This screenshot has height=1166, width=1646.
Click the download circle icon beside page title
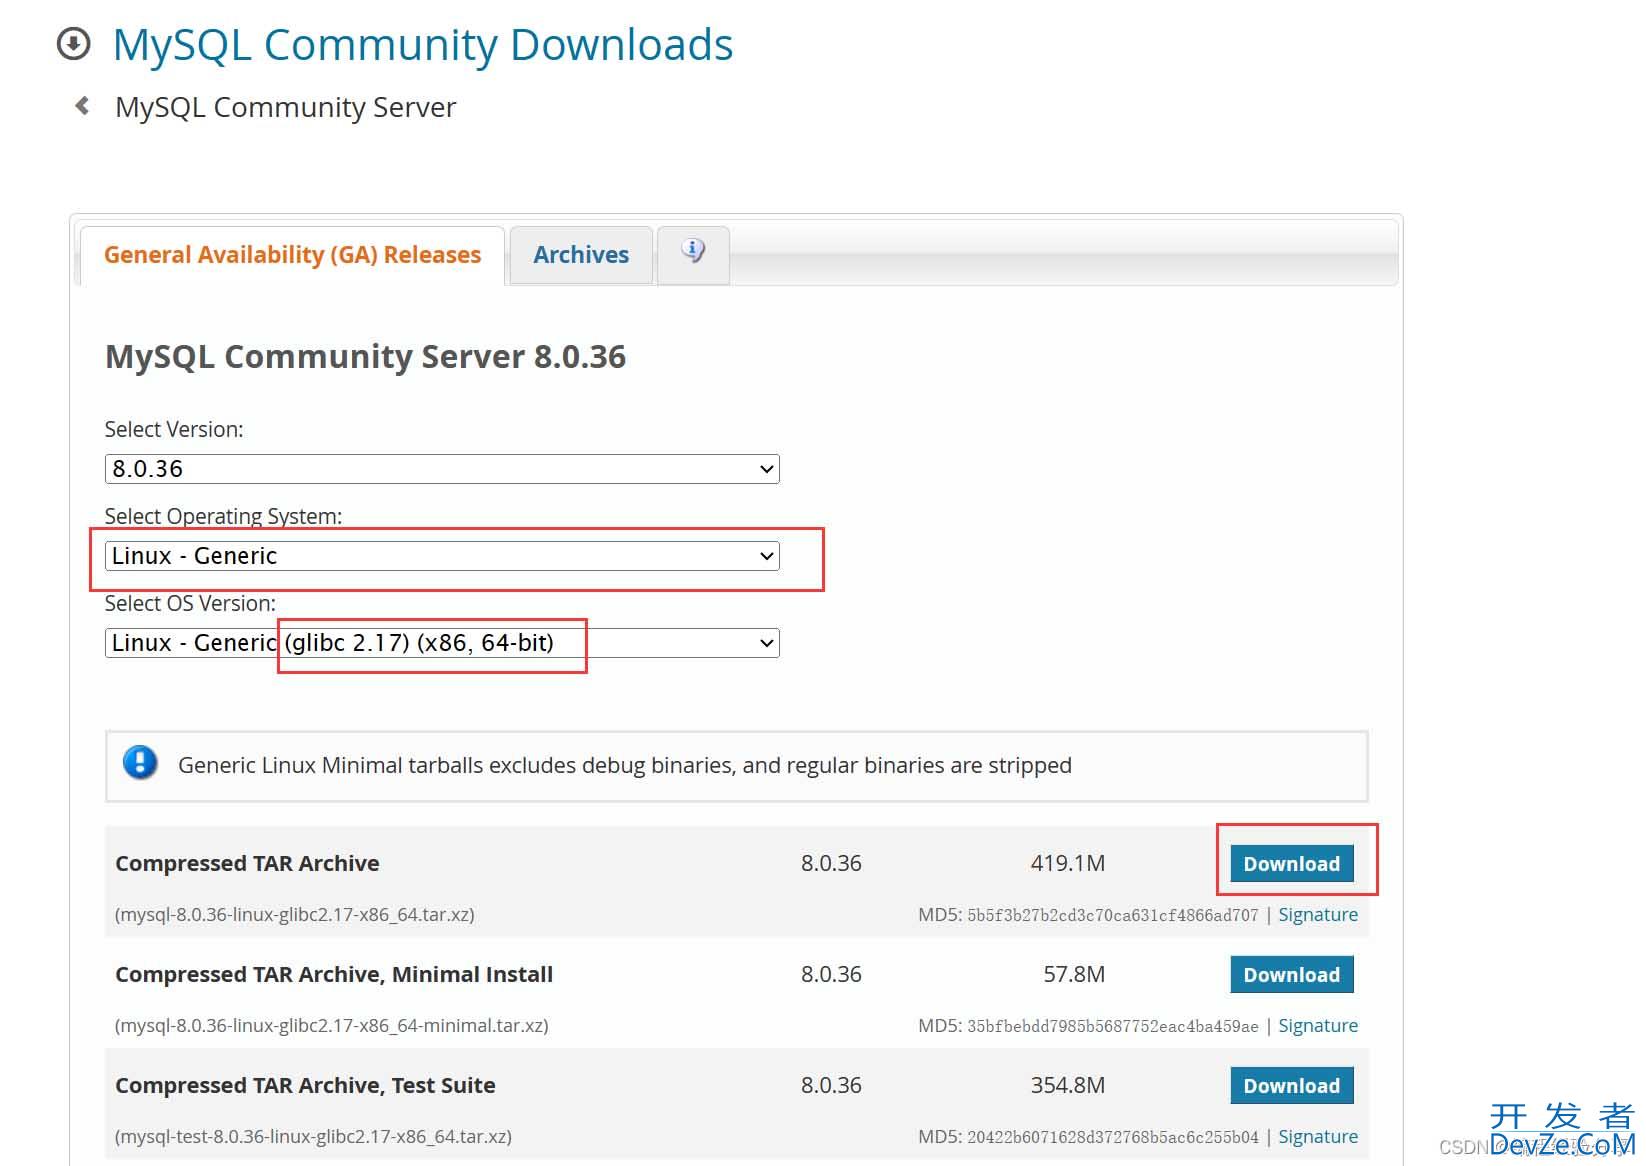click(x=73, y=44)
